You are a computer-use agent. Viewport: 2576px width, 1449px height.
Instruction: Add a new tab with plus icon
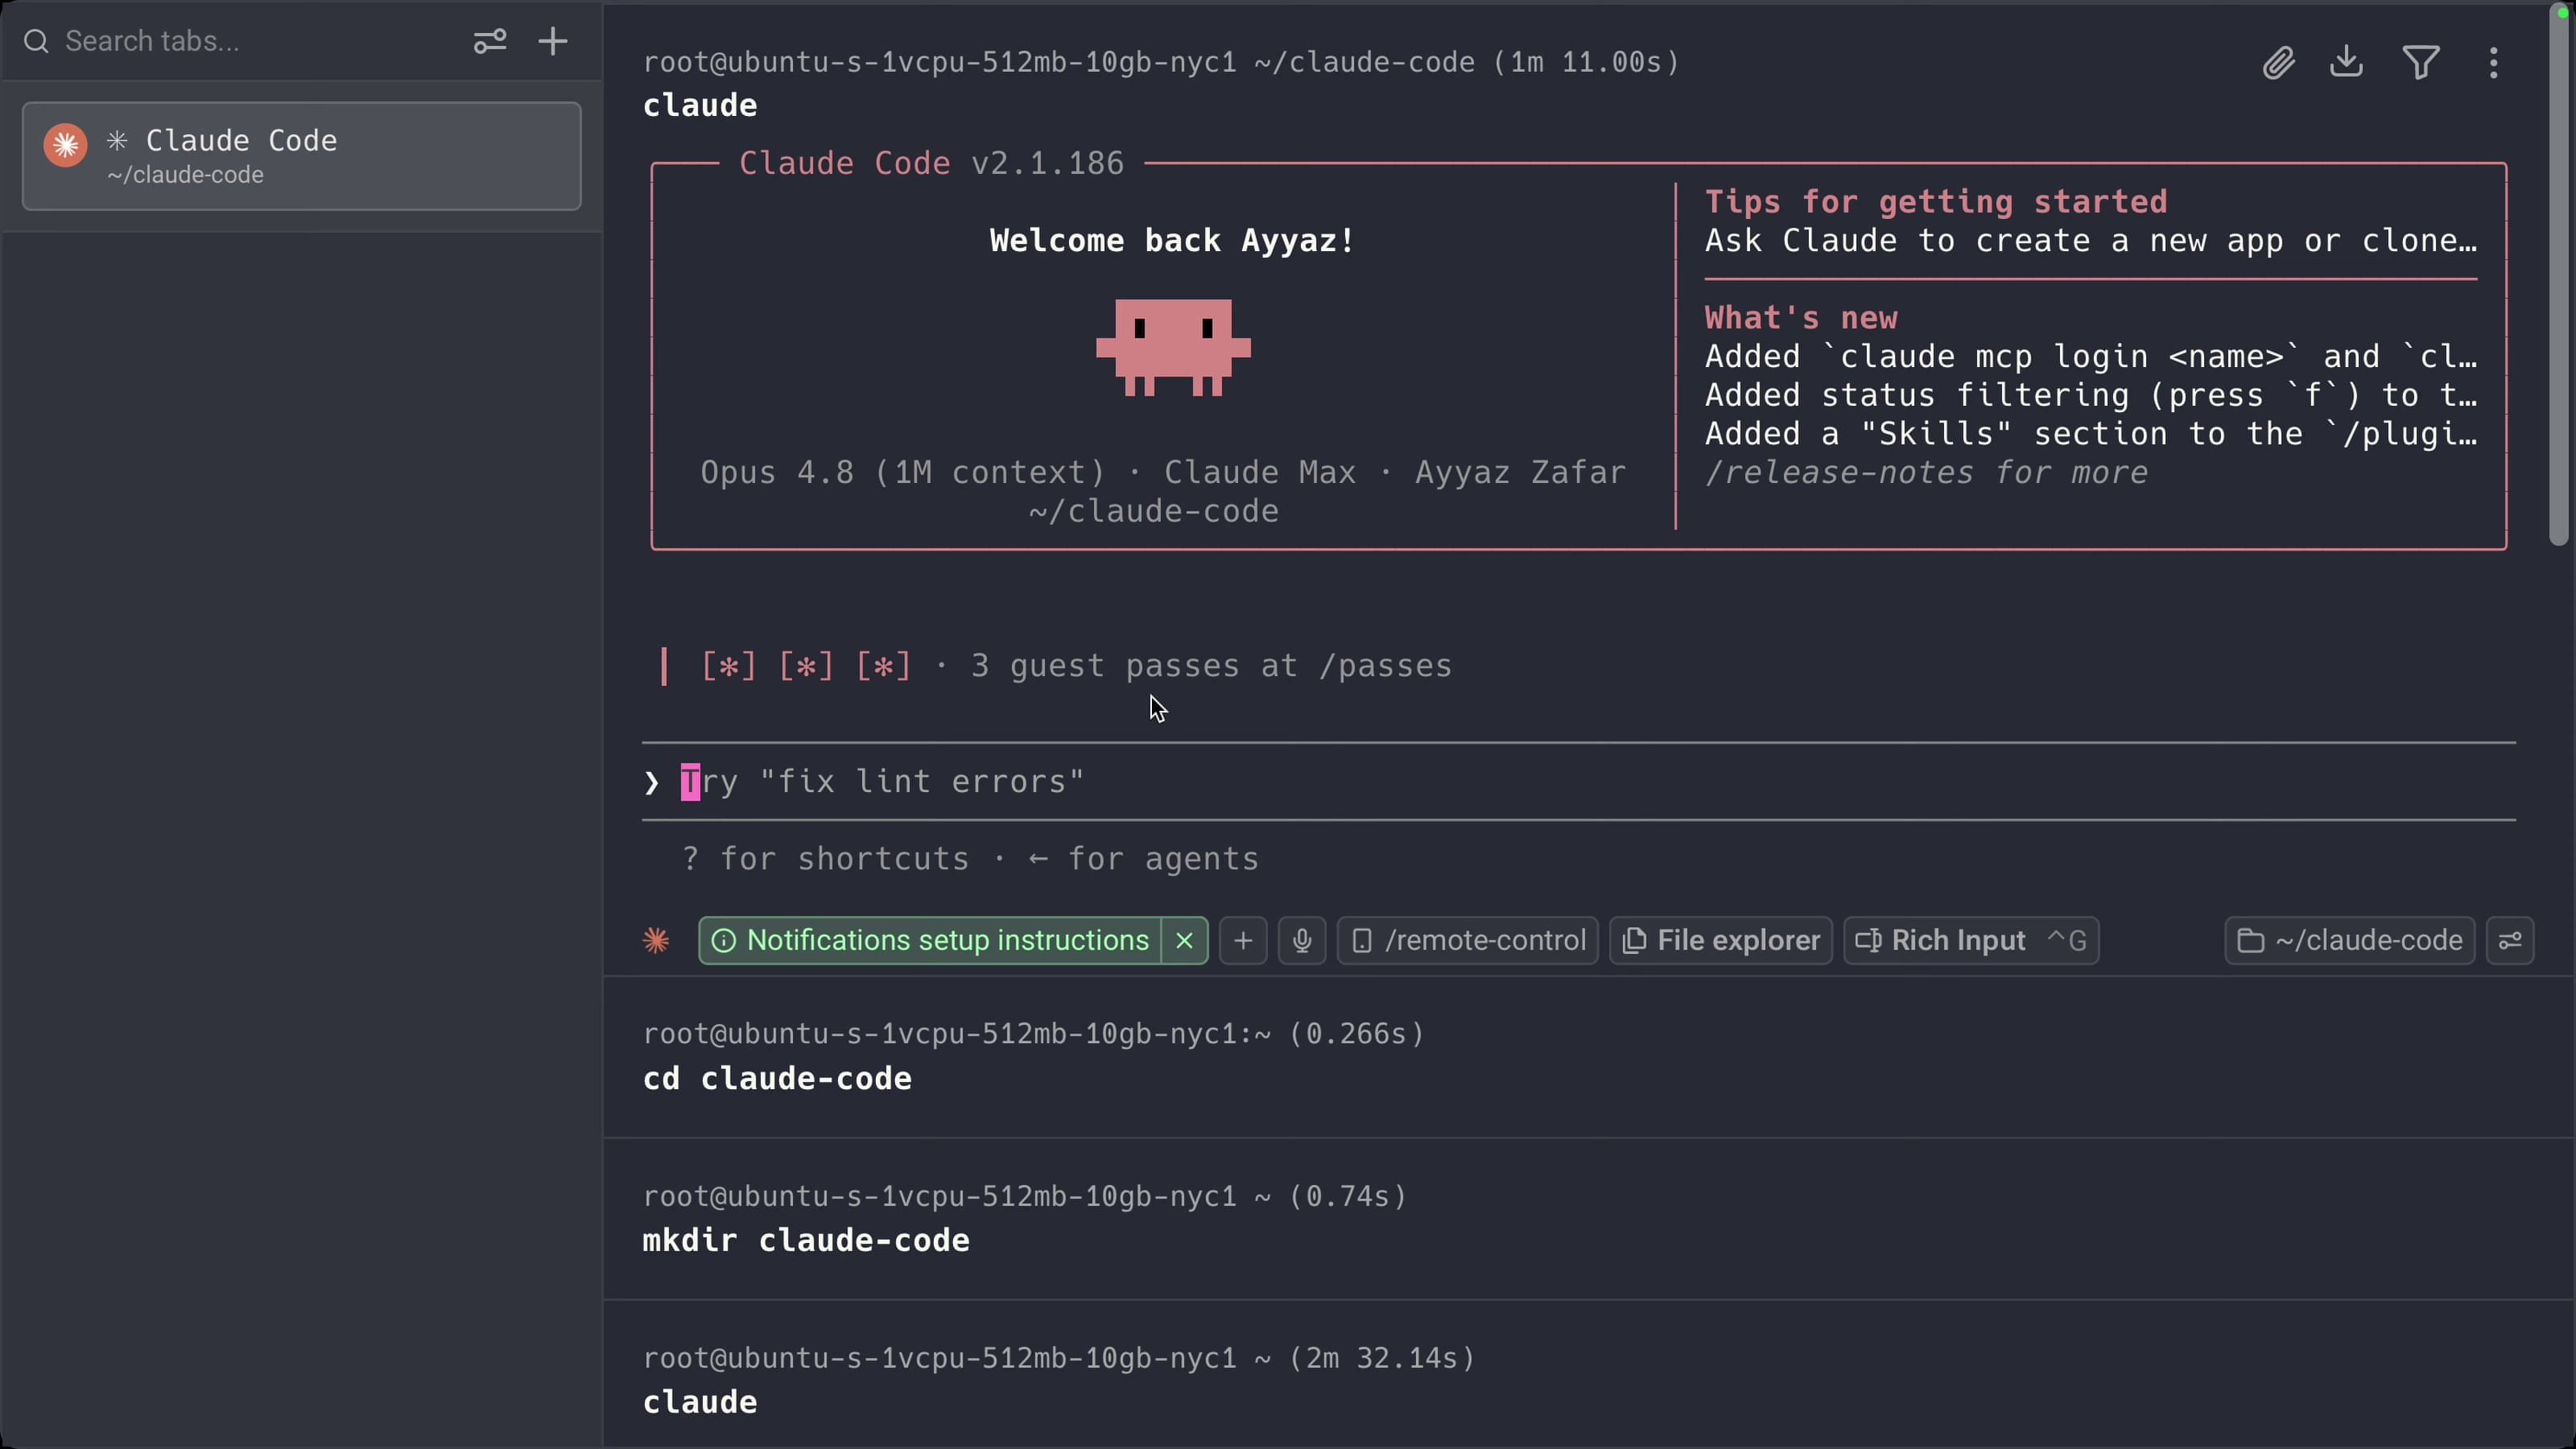pyautogui.click(x=553, y=41)
